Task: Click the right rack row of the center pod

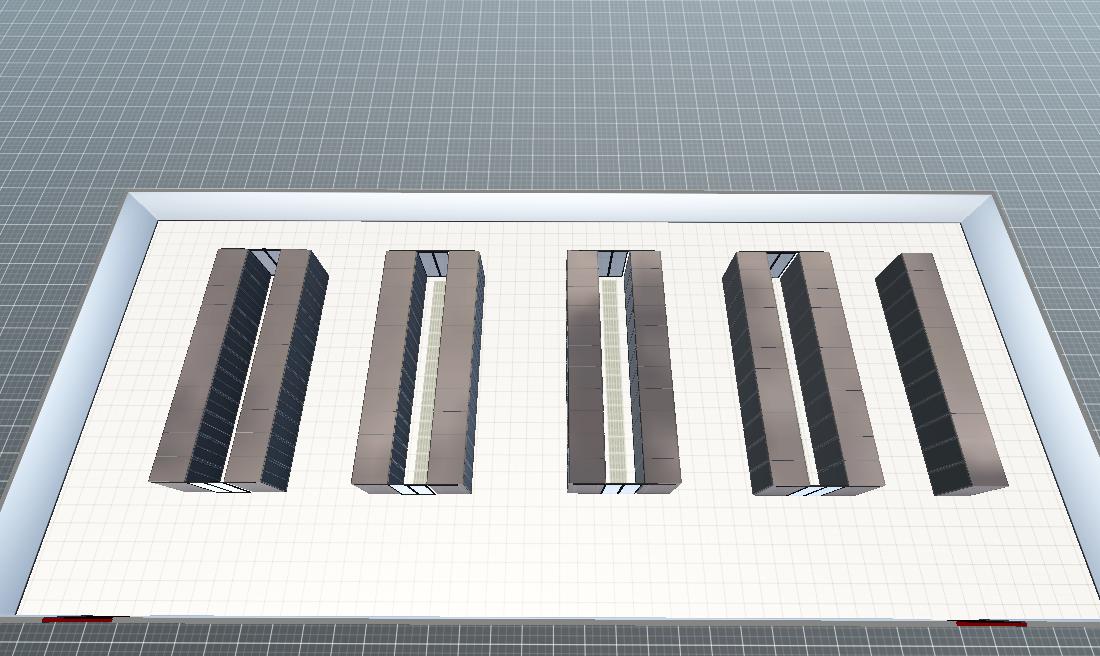Action: click(654, 370)
